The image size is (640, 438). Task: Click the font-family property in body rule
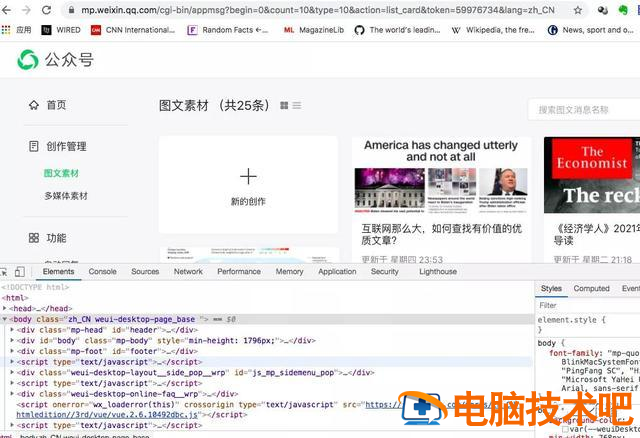pyautogui.click(x=576, y=353)
